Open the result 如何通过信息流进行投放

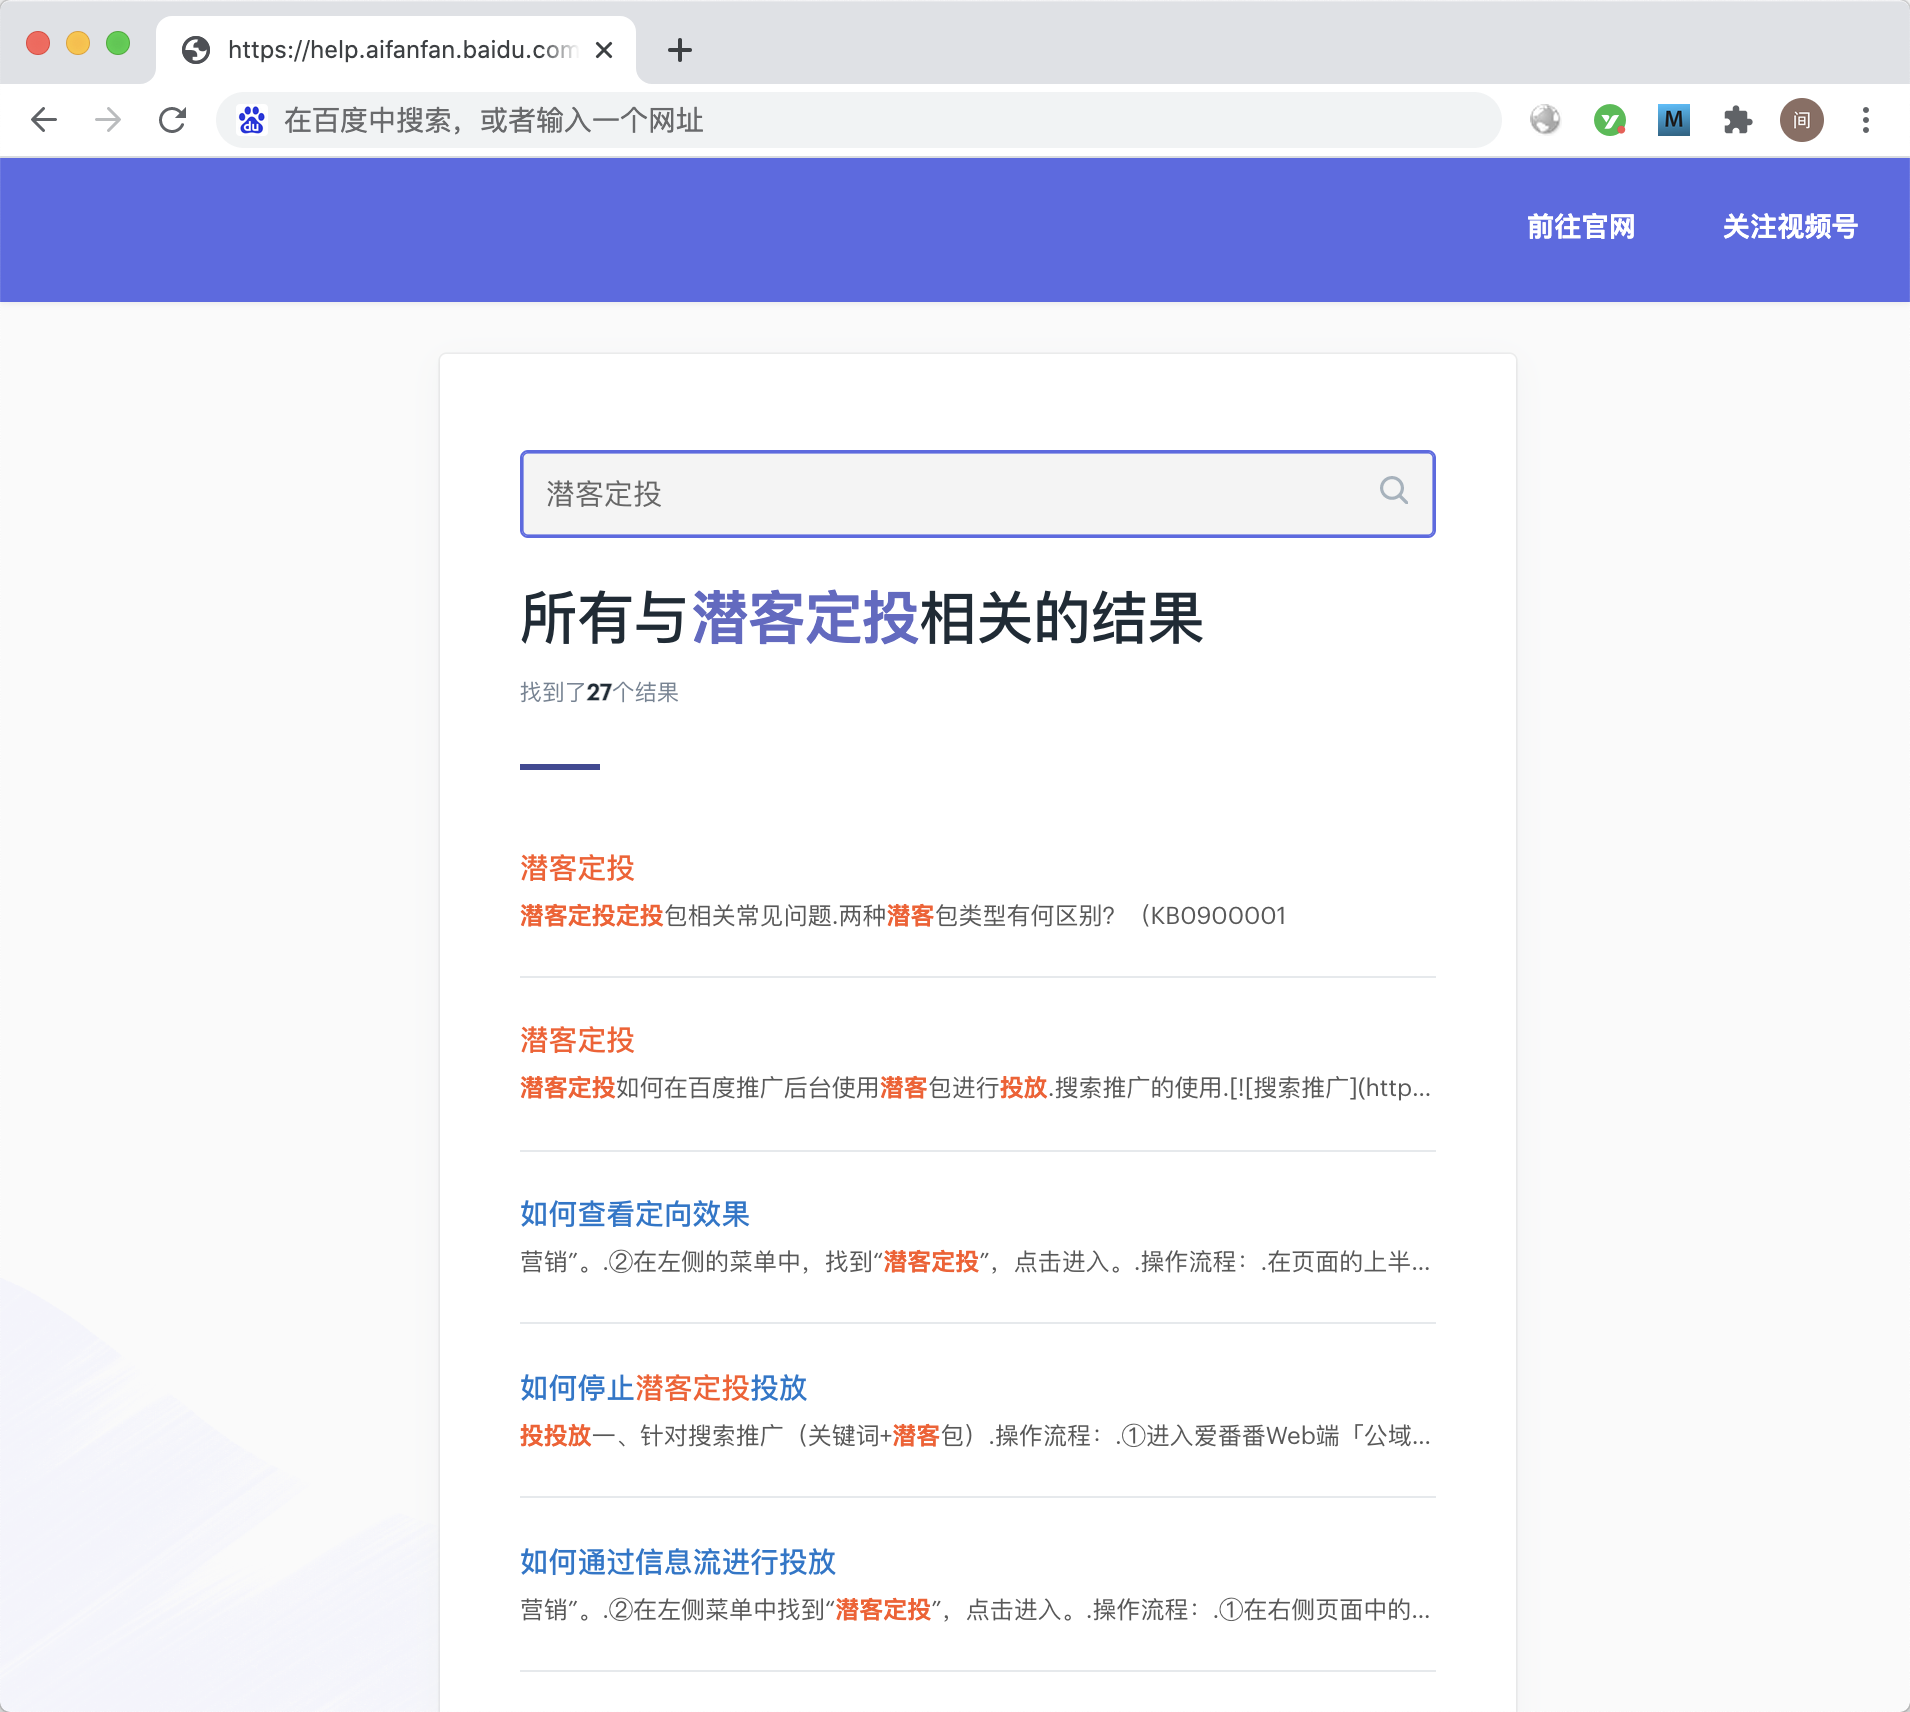pyautogui.click(x=678, y=1562)
